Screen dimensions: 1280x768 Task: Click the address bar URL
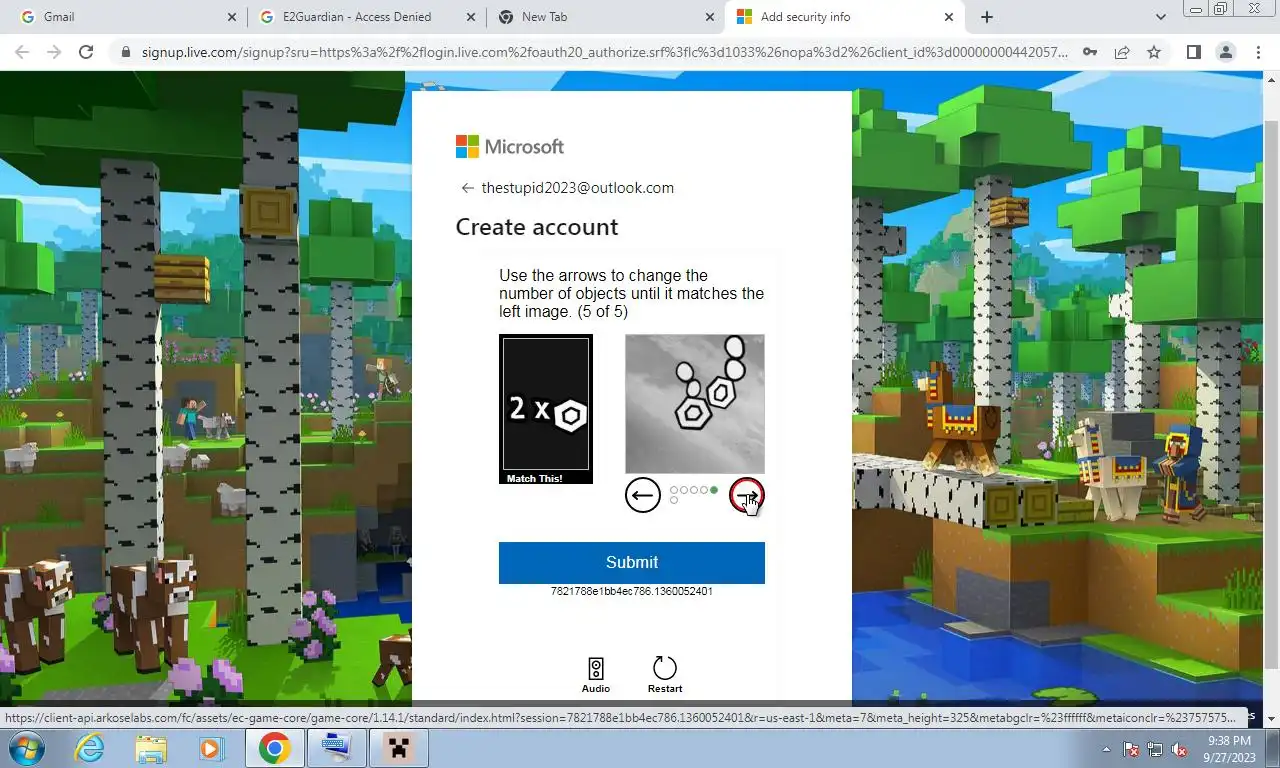(604, 52)
